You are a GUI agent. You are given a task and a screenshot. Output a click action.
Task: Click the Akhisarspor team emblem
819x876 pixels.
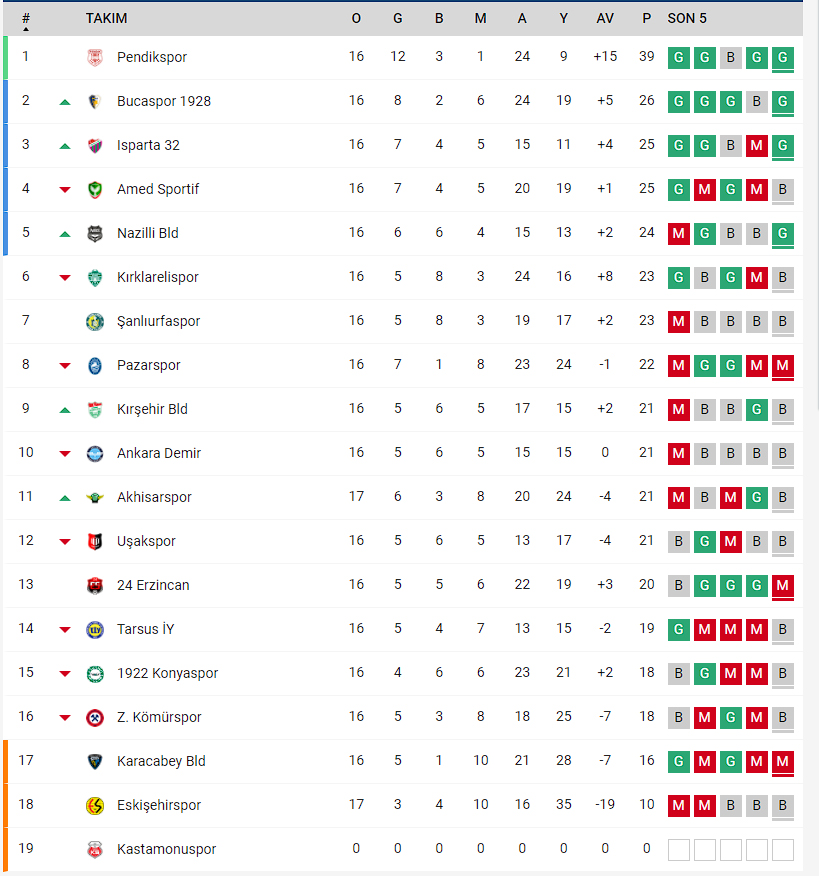point(95,497)
